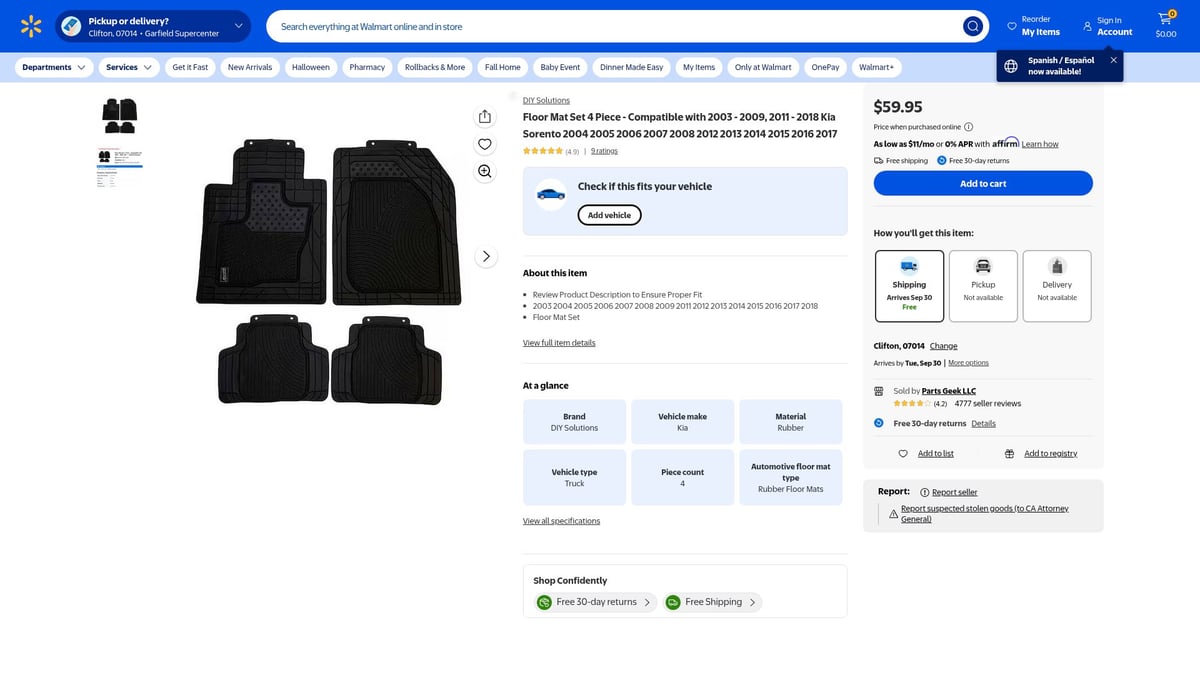Click the Walmart spark logo

[x=31, y=26]
